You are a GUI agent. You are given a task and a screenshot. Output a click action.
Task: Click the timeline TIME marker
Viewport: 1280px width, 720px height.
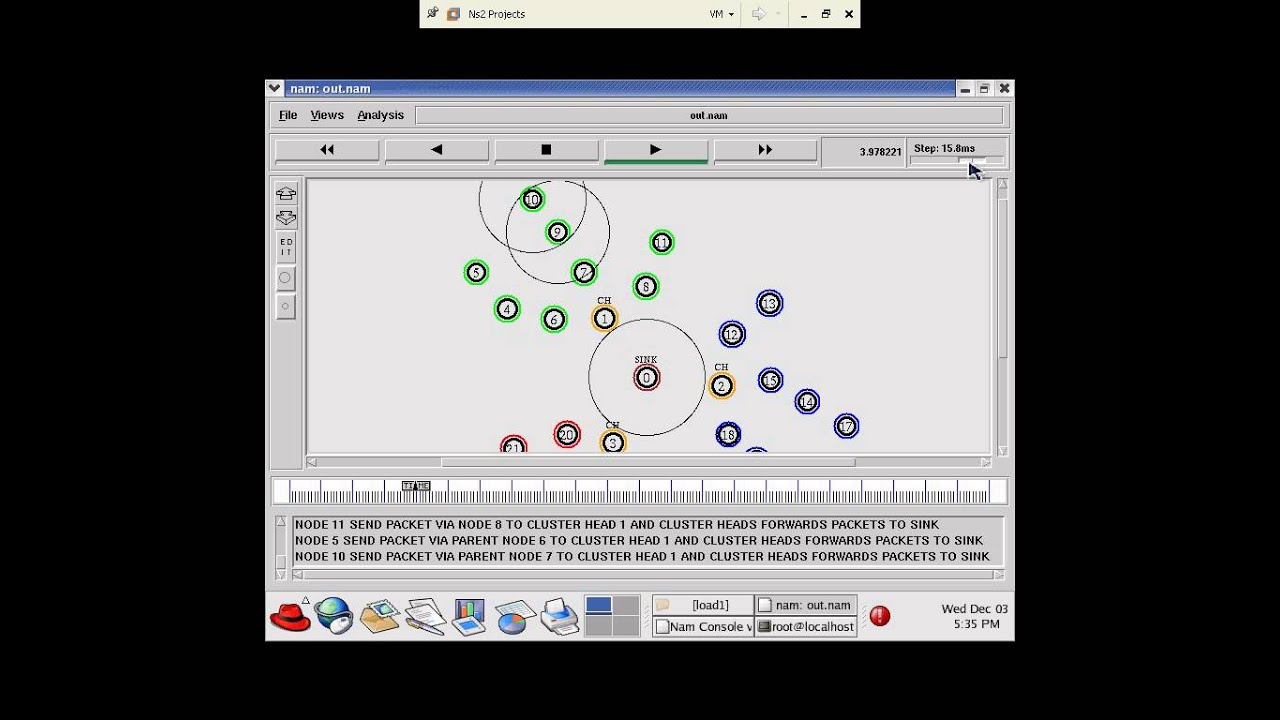(416, 486)
